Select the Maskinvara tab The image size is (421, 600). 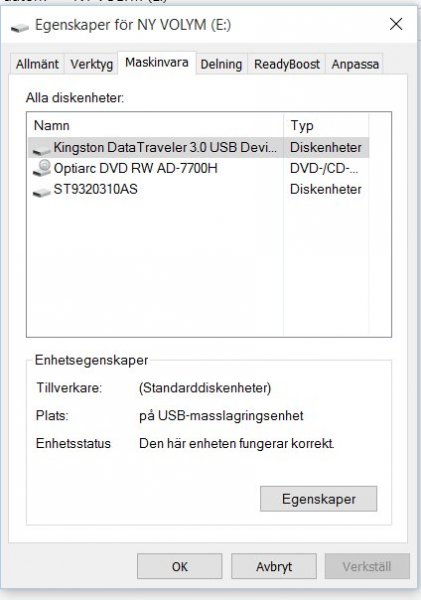157,62
